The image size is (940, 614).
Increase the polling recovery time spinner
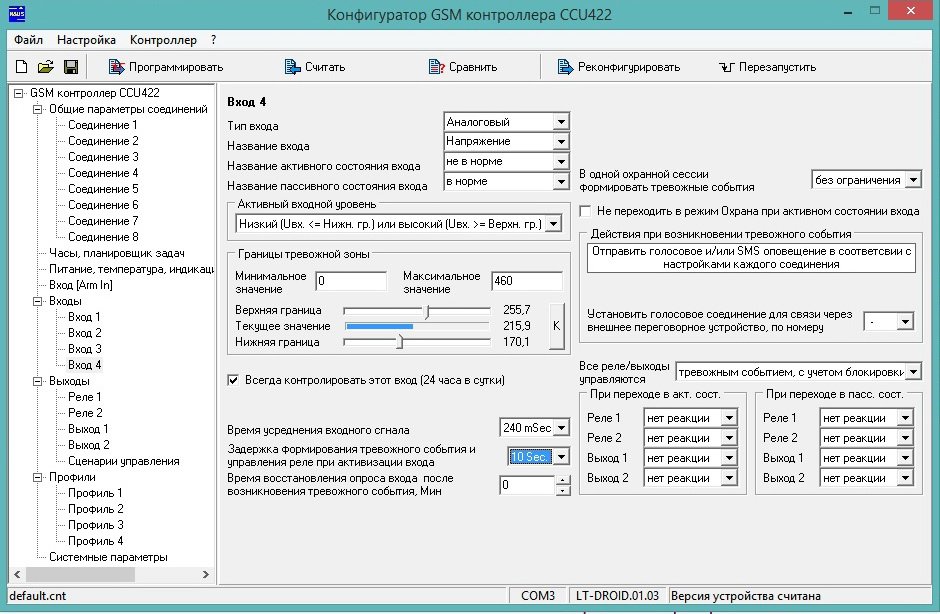pyautogui.click(x=562, y=480)
